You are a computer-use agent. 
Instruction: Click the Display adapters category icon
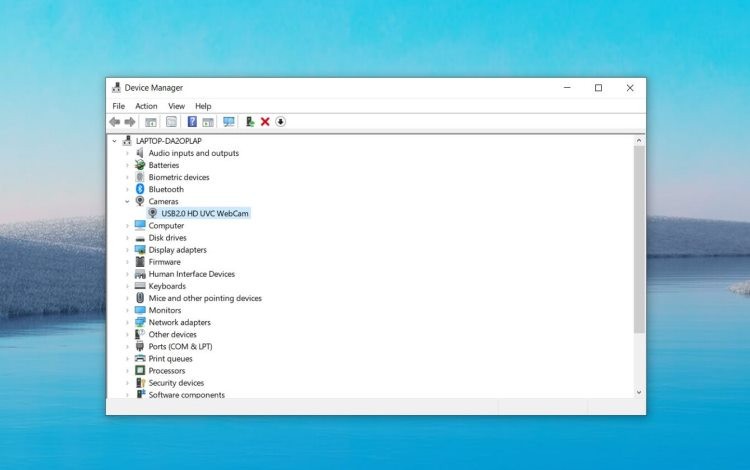[140, 250]
